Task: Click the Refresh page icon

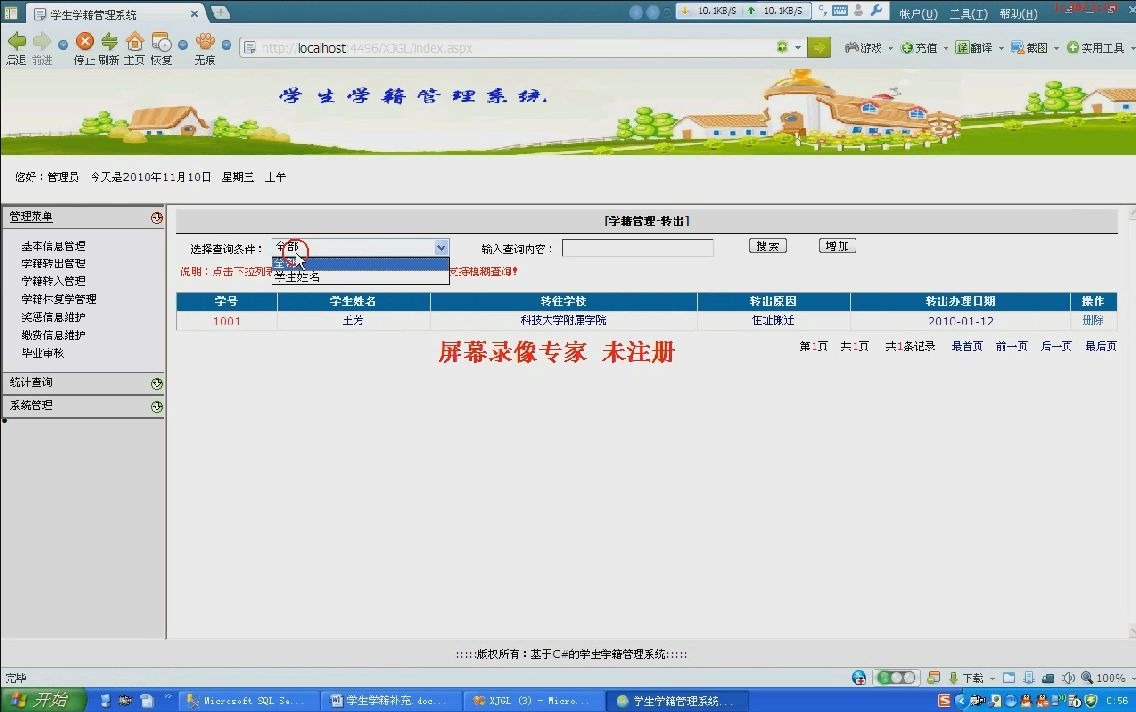Action: point(108,42)
